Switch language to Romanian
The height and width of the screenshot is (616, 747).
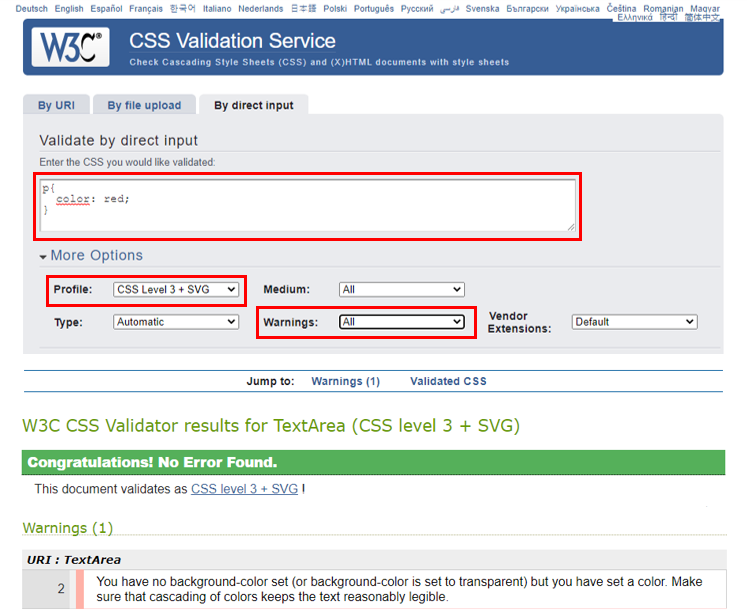663,8
